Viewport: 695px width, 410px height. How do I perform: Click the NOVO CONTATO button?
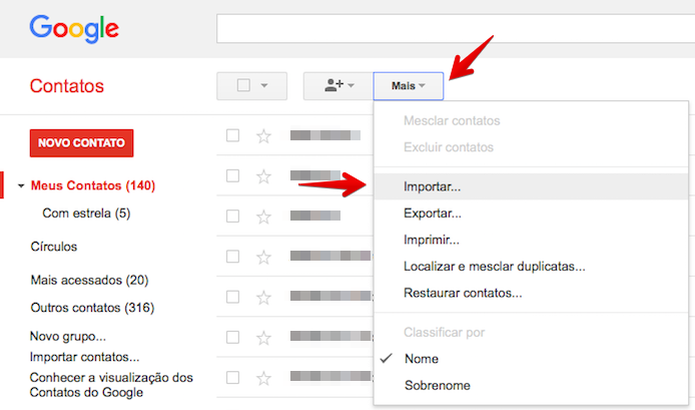pos(82,143)
